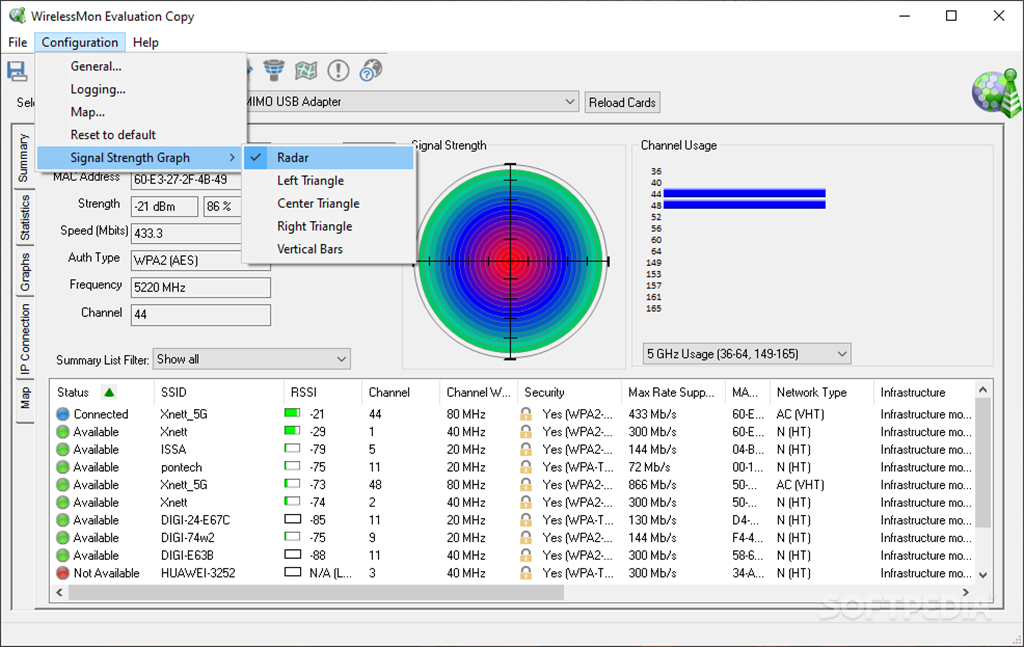Sort the list by SSID column header
The image size is (1024, 647).
[219, 392]
